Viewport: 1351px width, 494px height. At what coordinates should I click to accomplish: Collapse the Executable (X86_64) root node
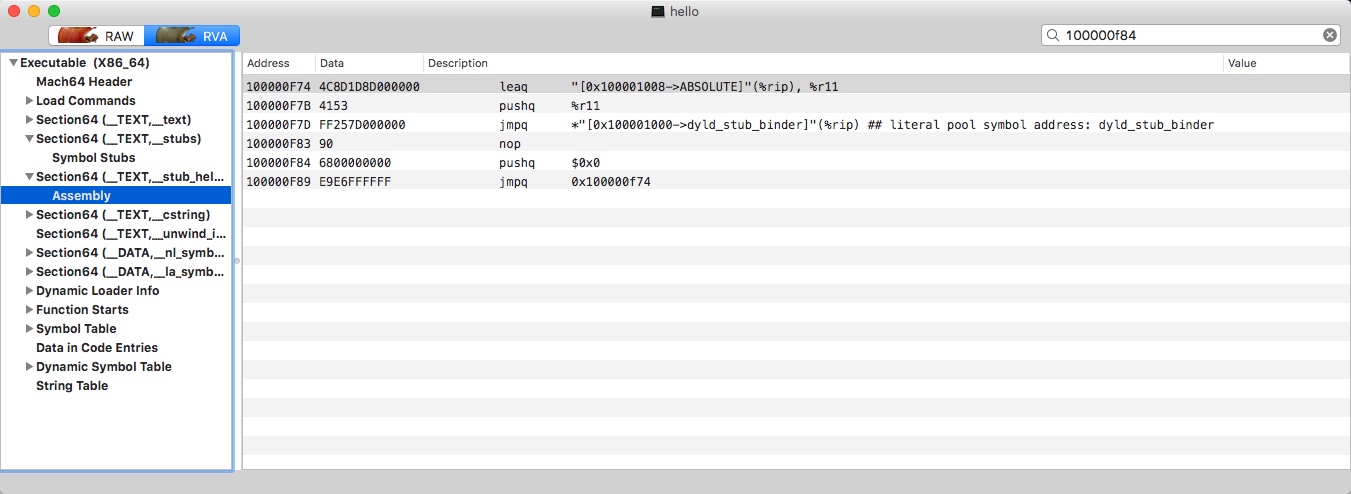[12, 63]
